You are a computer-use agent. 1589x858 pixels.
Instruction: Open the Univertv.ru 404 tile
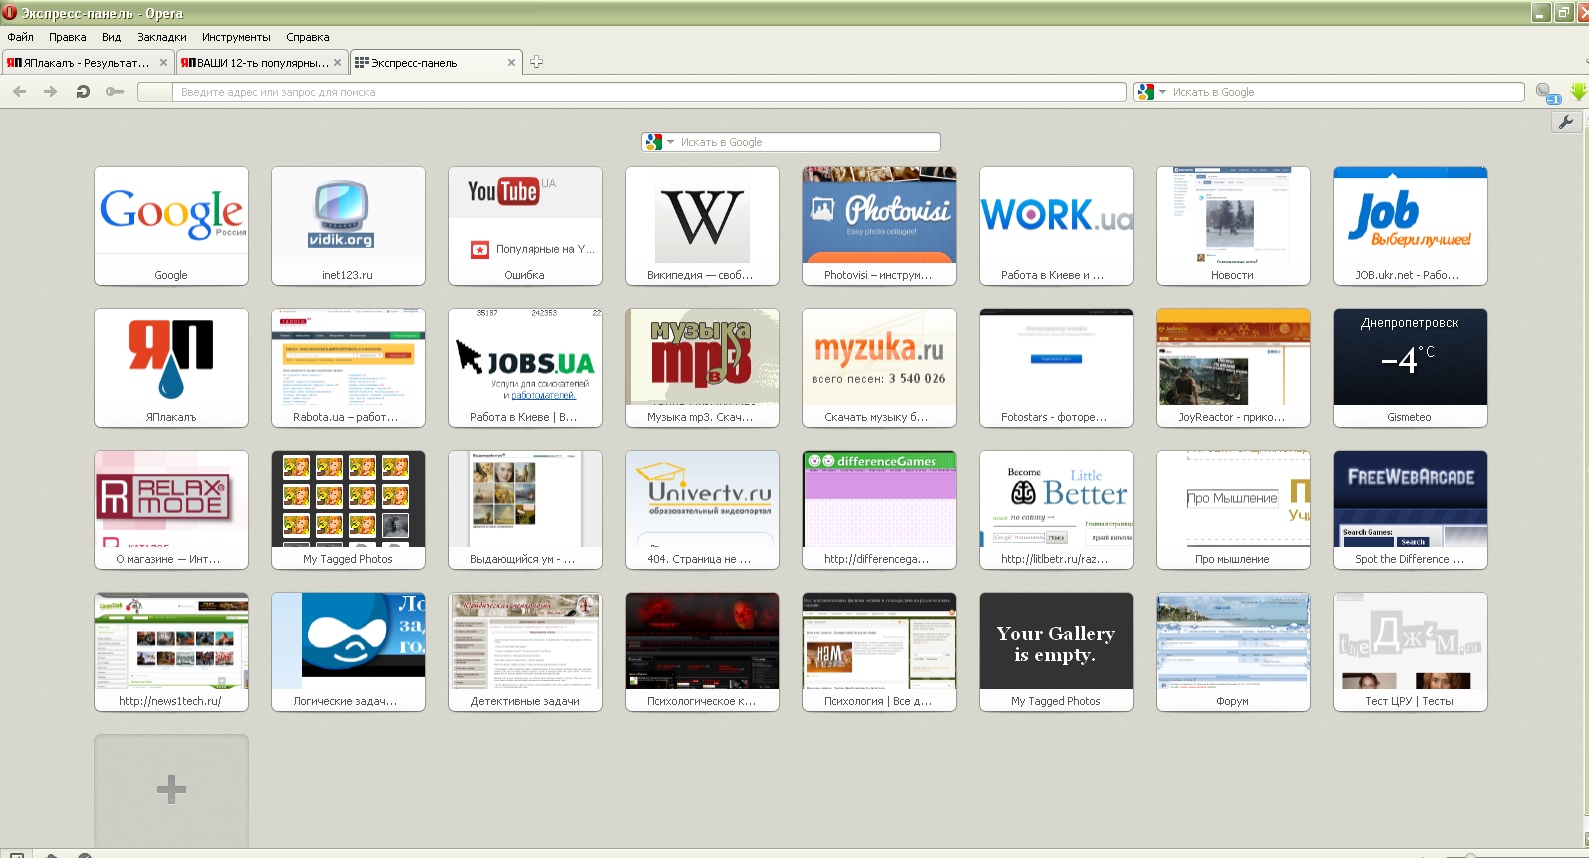pos(702,510)
